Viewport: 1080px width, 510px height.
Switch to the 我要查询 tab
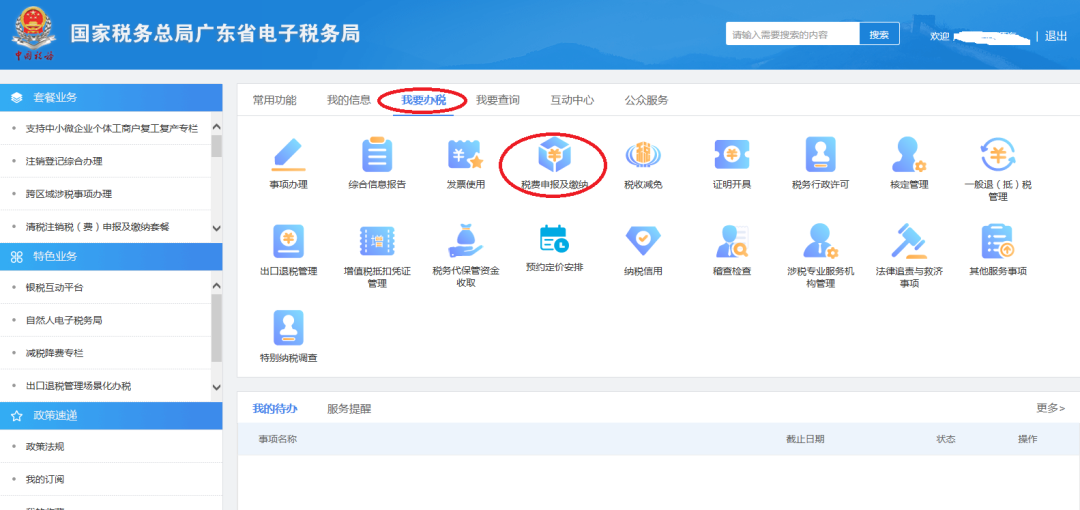pyautogui.click(x=498, y=100)
